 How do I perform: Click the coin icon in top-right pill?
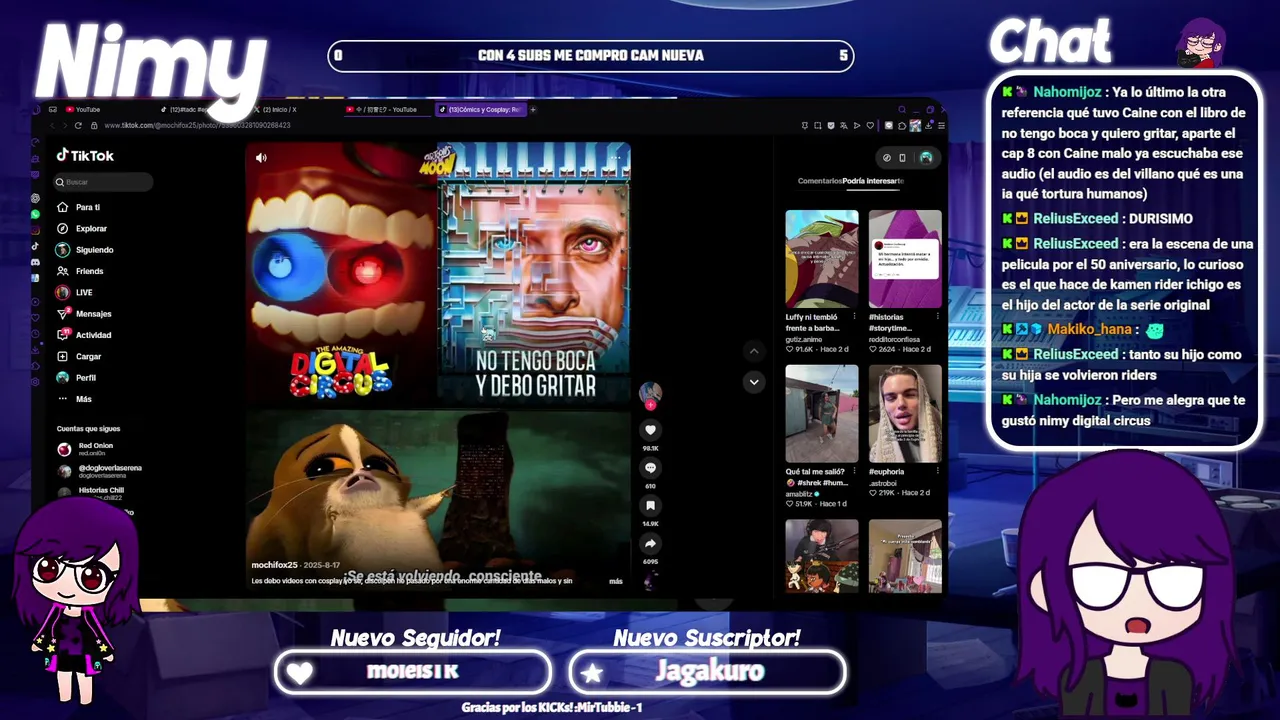point(886,157)
